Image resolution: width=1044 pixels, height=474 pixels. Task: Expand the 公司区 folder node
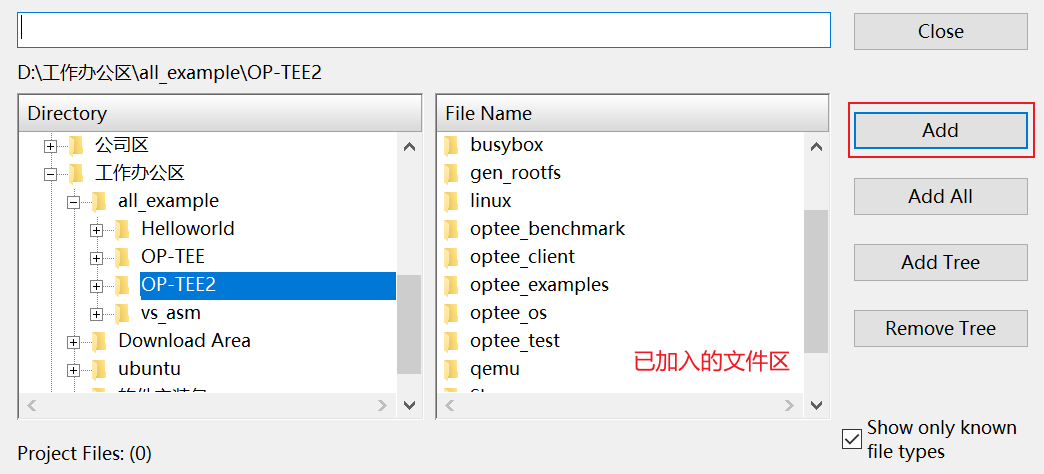50,146
